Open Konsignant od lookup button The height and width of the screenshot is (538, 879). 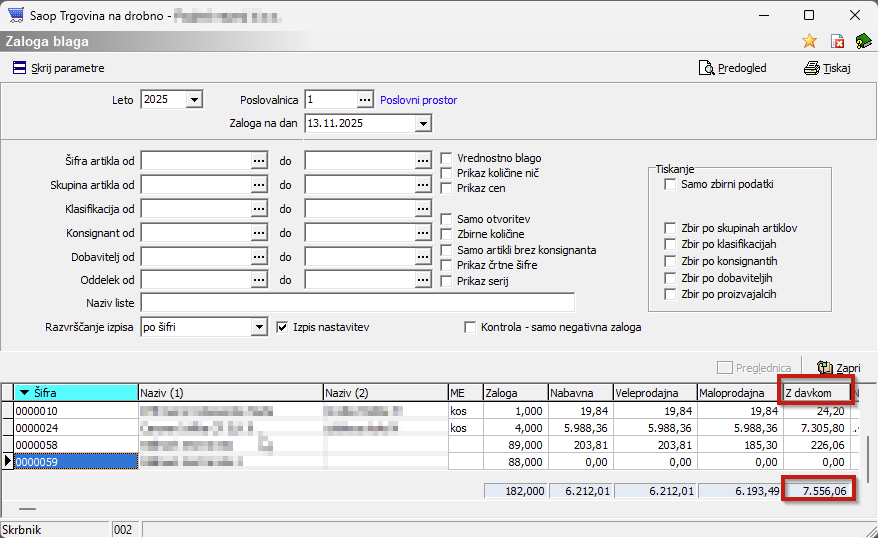[258, 233]
